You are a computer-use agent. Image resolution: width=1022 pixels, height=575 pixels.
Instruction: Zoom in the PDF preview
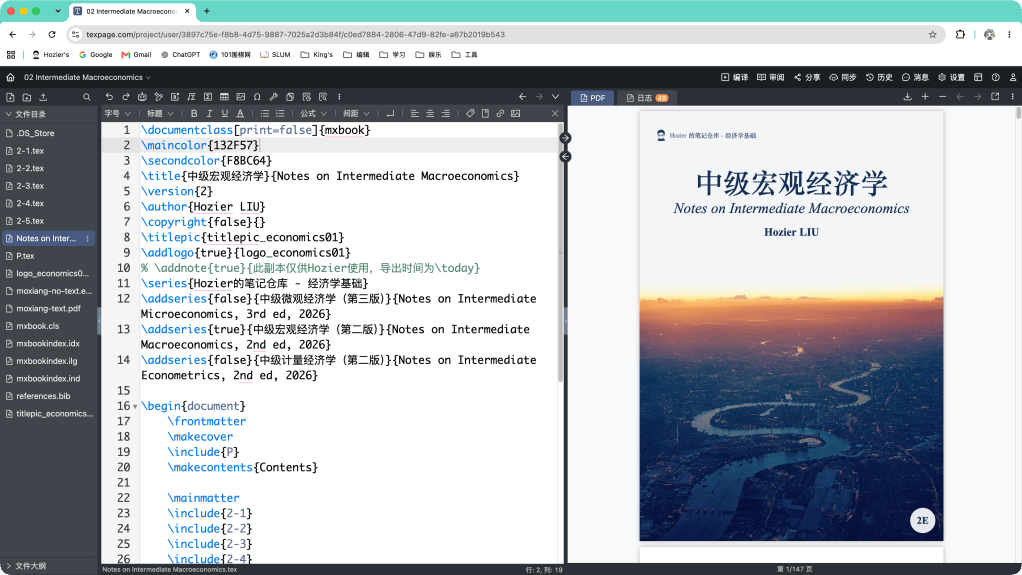click(x=925, y=96)
